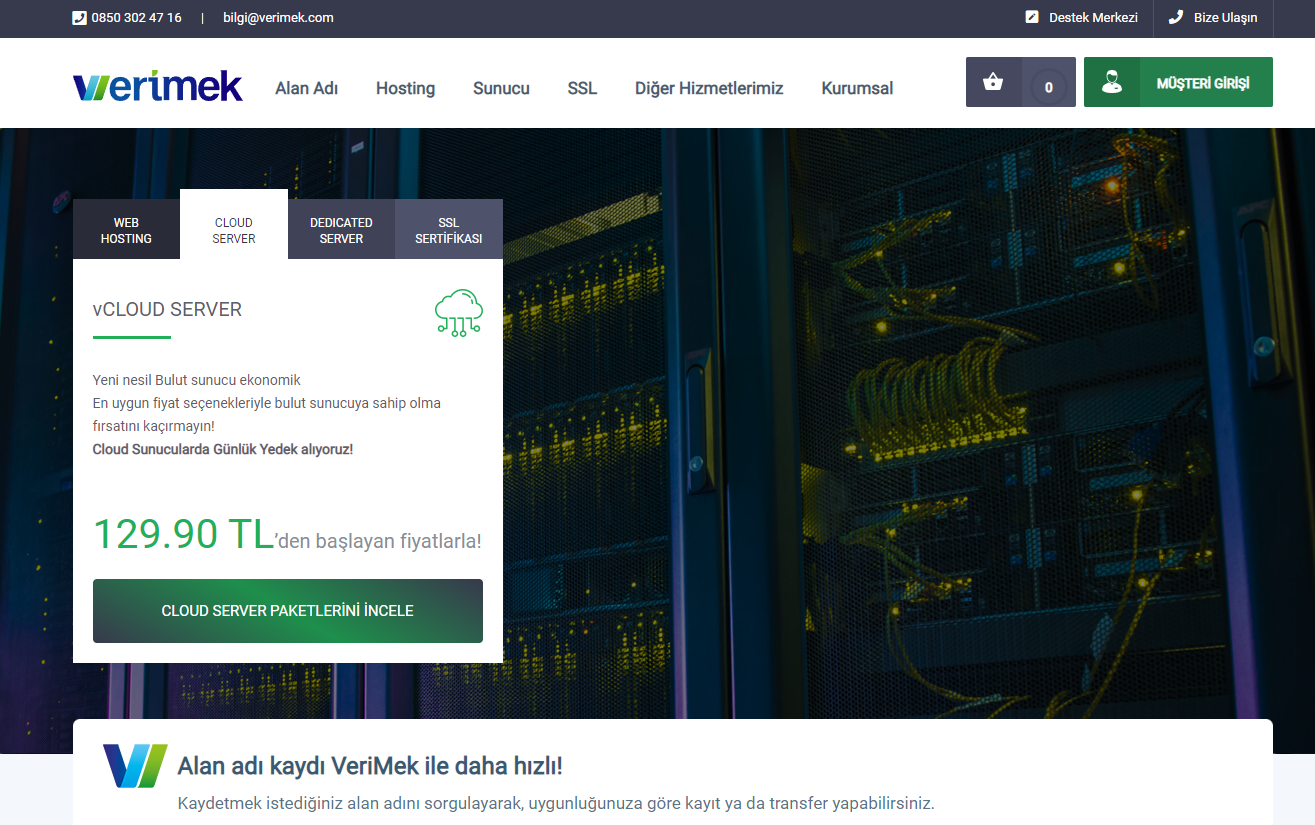Call the number 0850 302 47 16
The height and width of the screenshot is (825, 1315).
point(136,18)
